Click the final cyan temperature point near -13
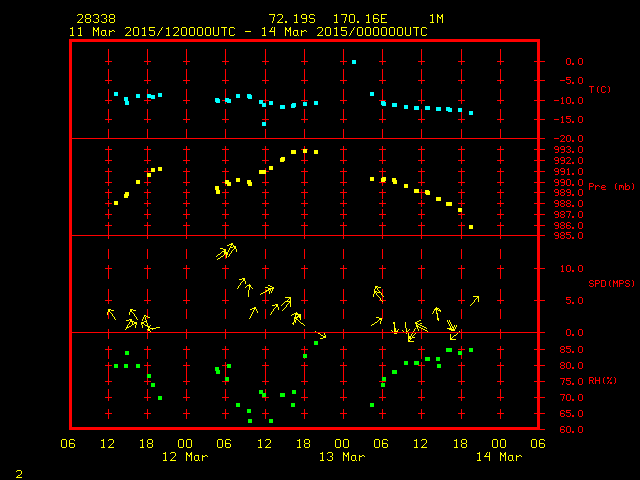The width and height of the screenshot is (640, 480). [471, 113]
